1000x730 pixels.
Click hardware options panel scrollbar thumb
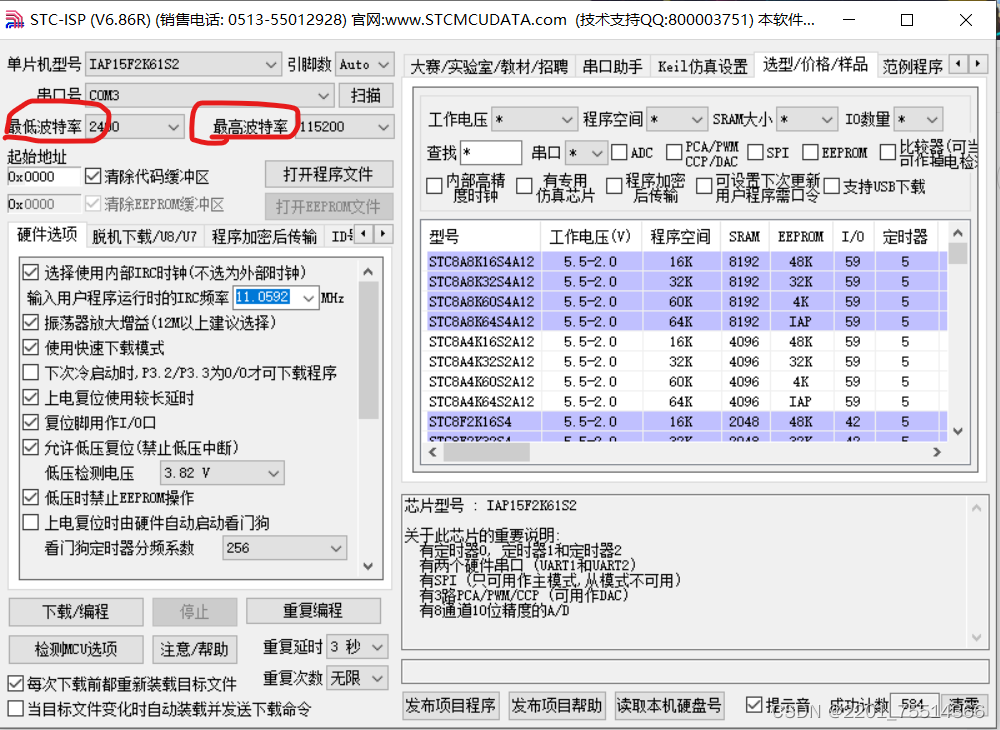click(x=368, y=350)
